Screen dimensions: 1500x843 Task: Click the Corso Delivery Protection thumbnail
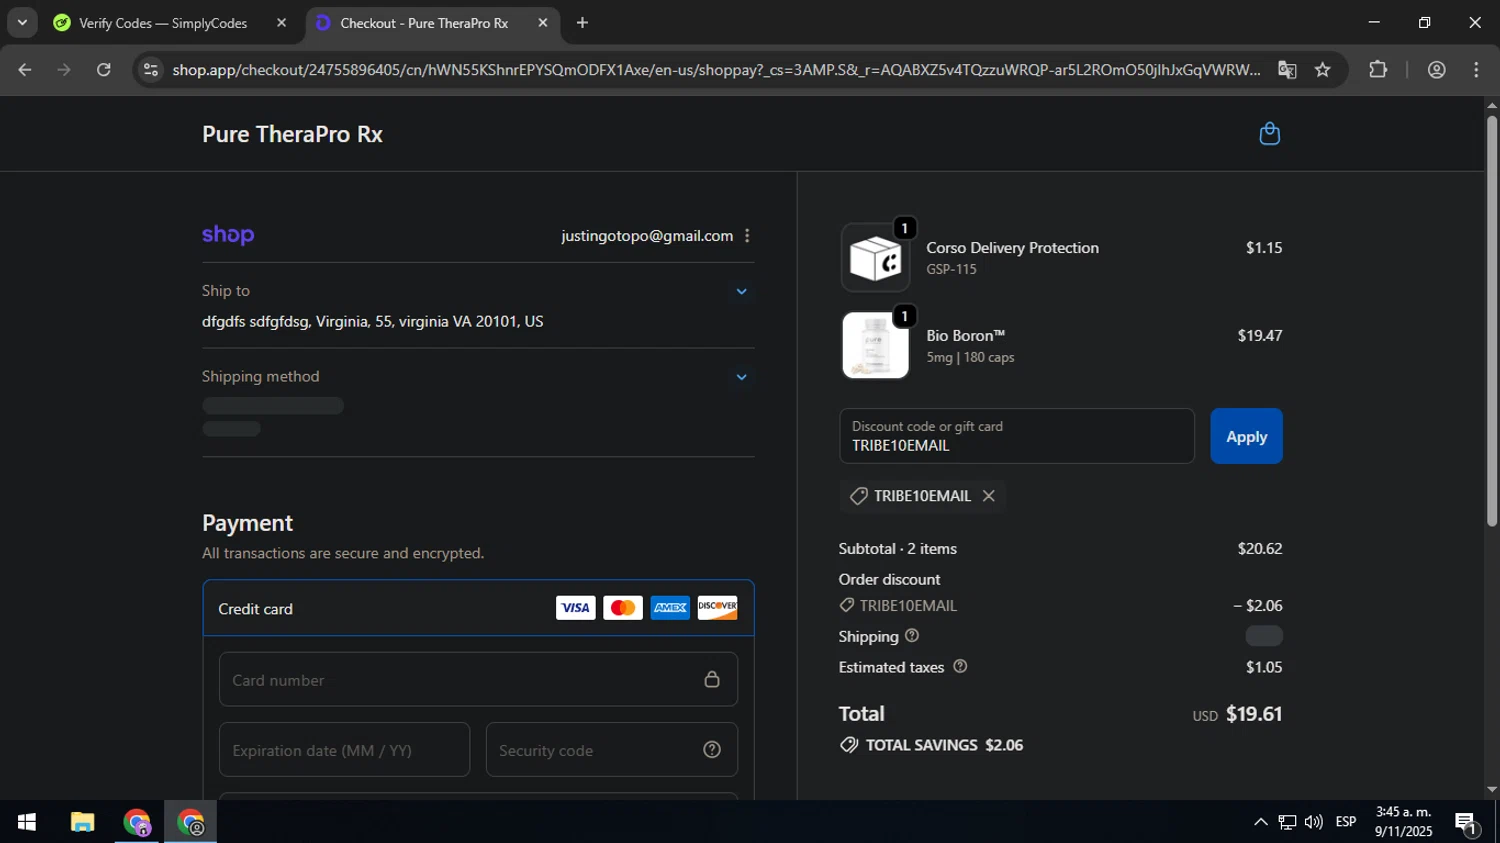(x=875, y=258)
